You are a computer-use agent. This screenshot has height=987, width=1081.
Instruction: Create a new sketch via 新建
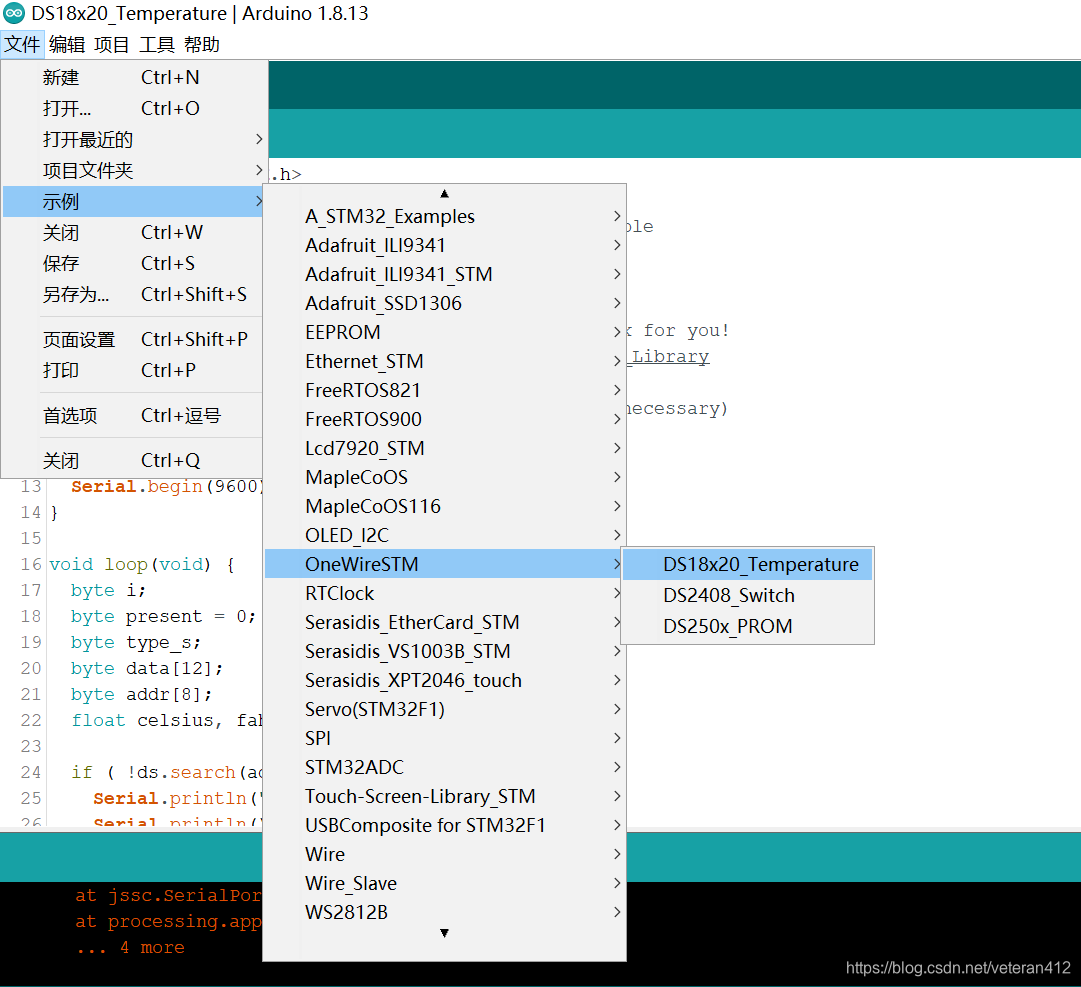click(x=60, y=77)
